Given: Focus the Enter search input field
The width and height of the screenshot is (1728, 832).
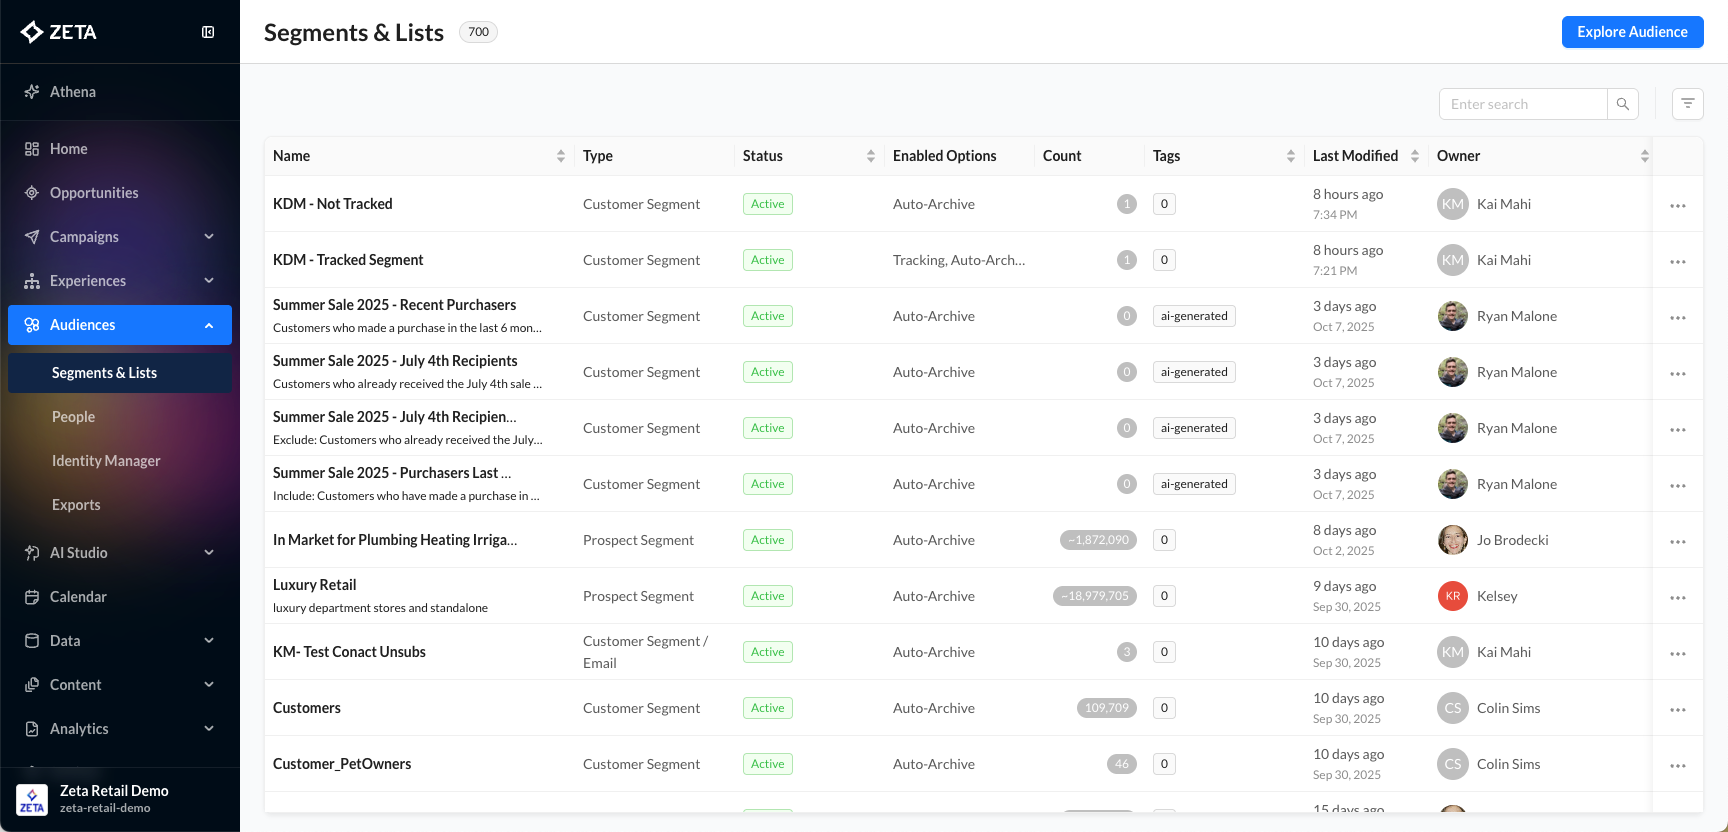Looking at the screenshot, I should coord(1522,104).
